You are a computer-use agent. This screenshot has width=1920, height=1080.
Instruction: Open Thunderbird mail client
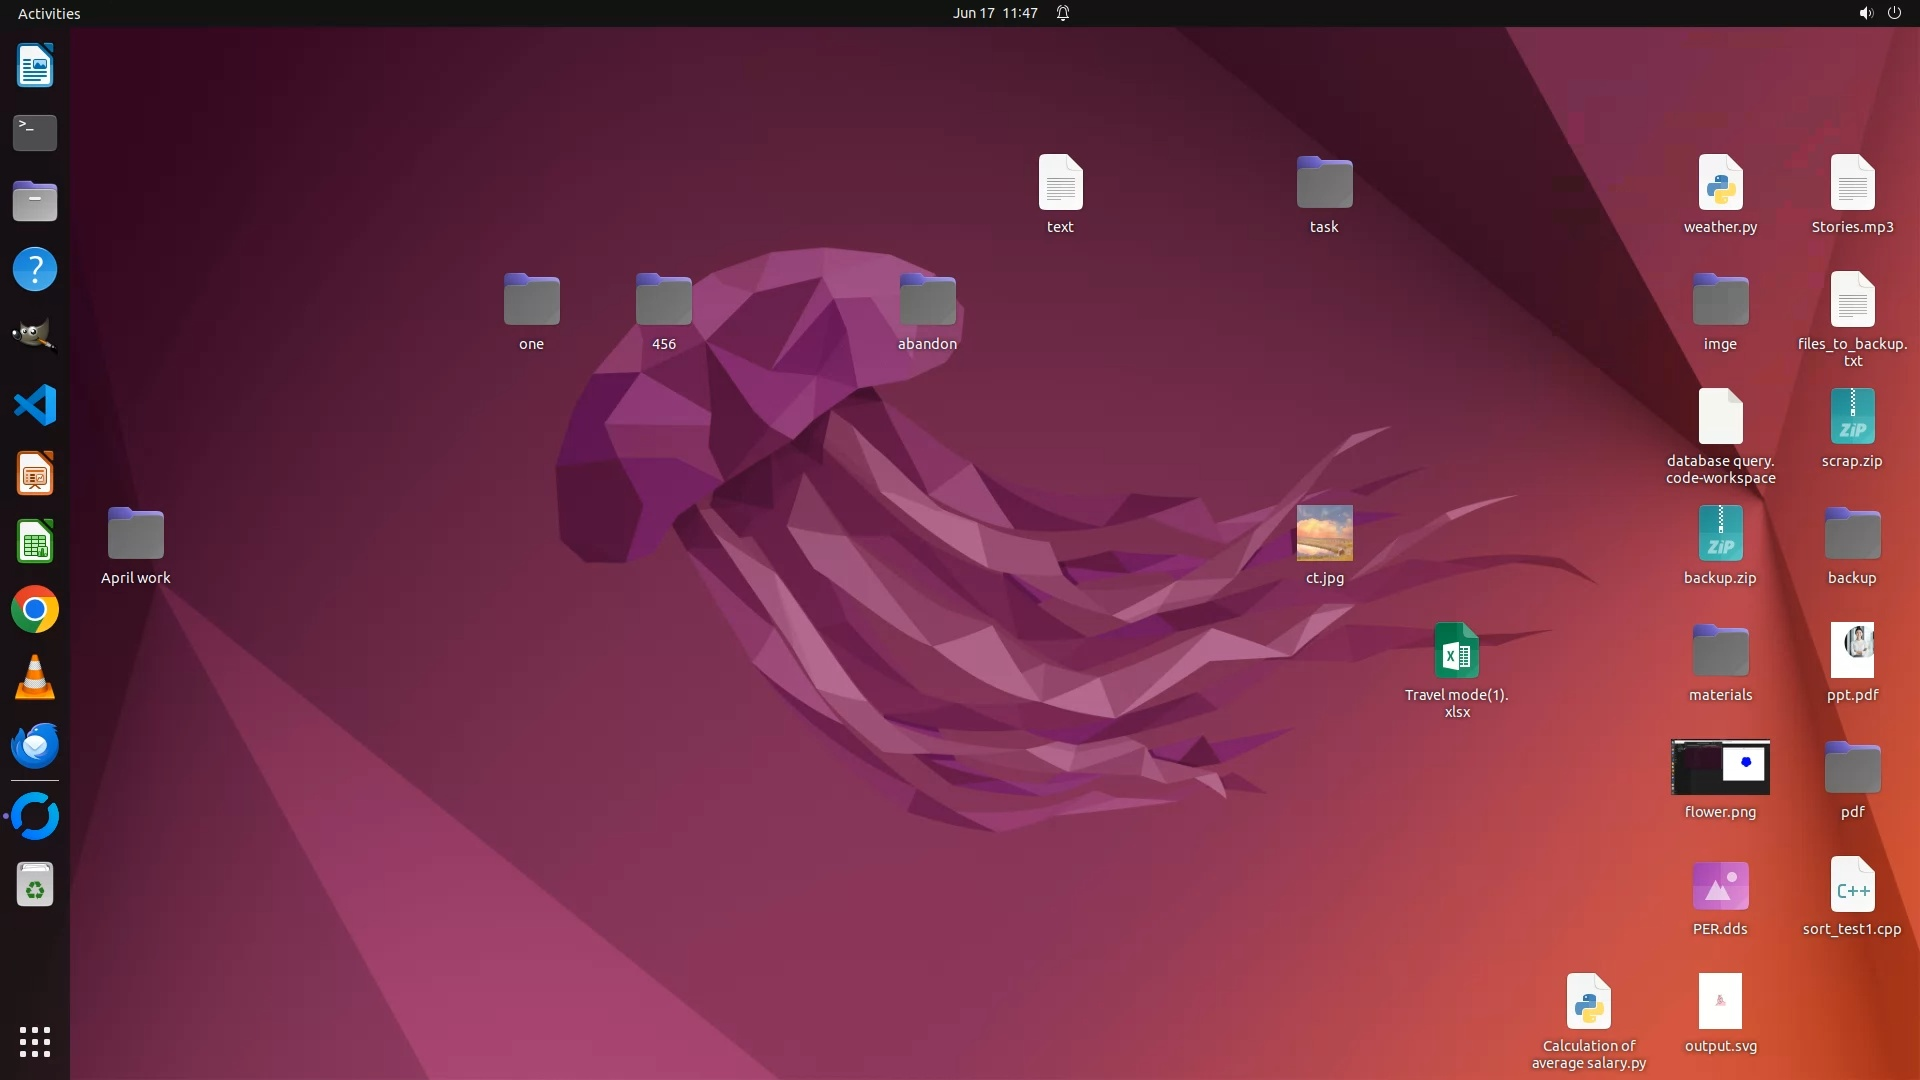(x=35, y=746)
